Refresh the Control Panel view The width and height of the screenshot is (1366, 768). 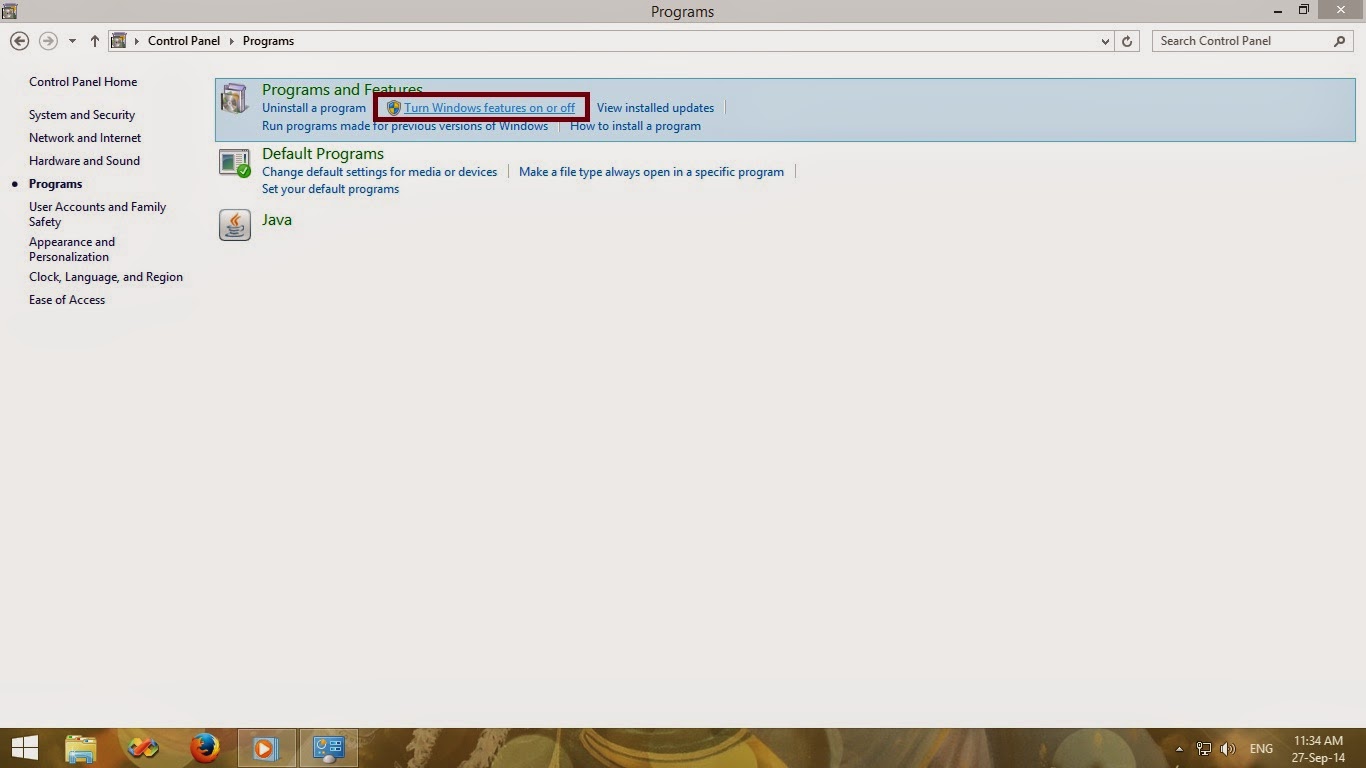pyautogui.click(x=1127, y=41)
